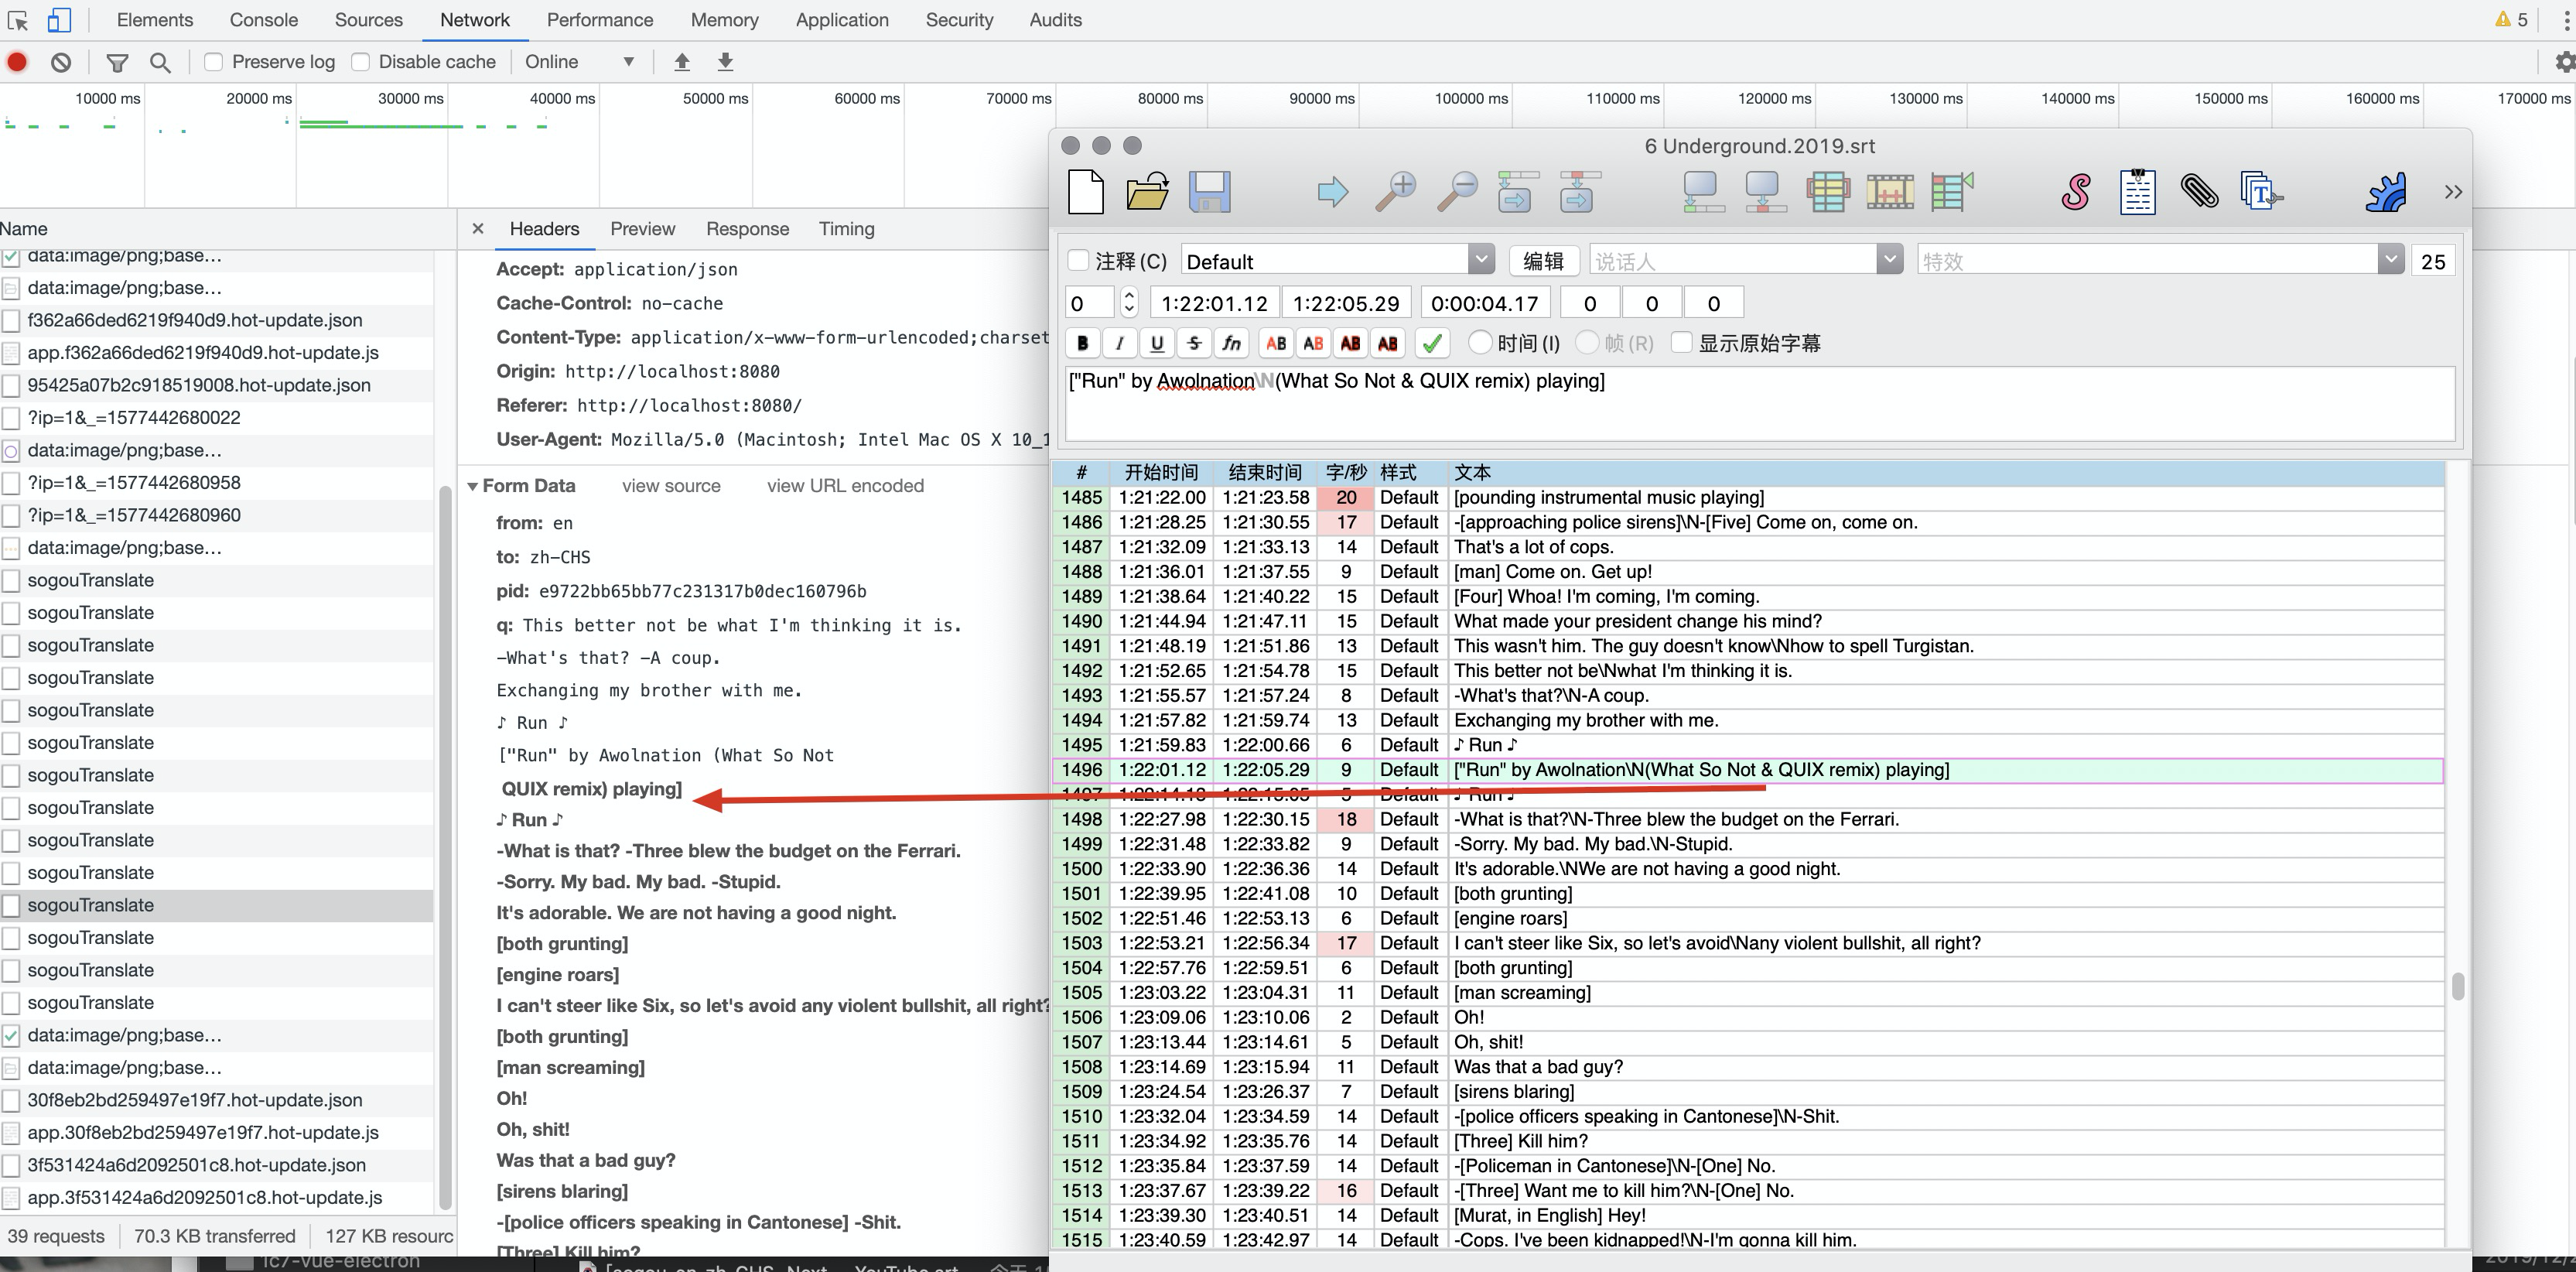The height and width of the screenshot is (1272, 2576).
Task: Open the Console tab in DevTools
Action: point(263,20)
